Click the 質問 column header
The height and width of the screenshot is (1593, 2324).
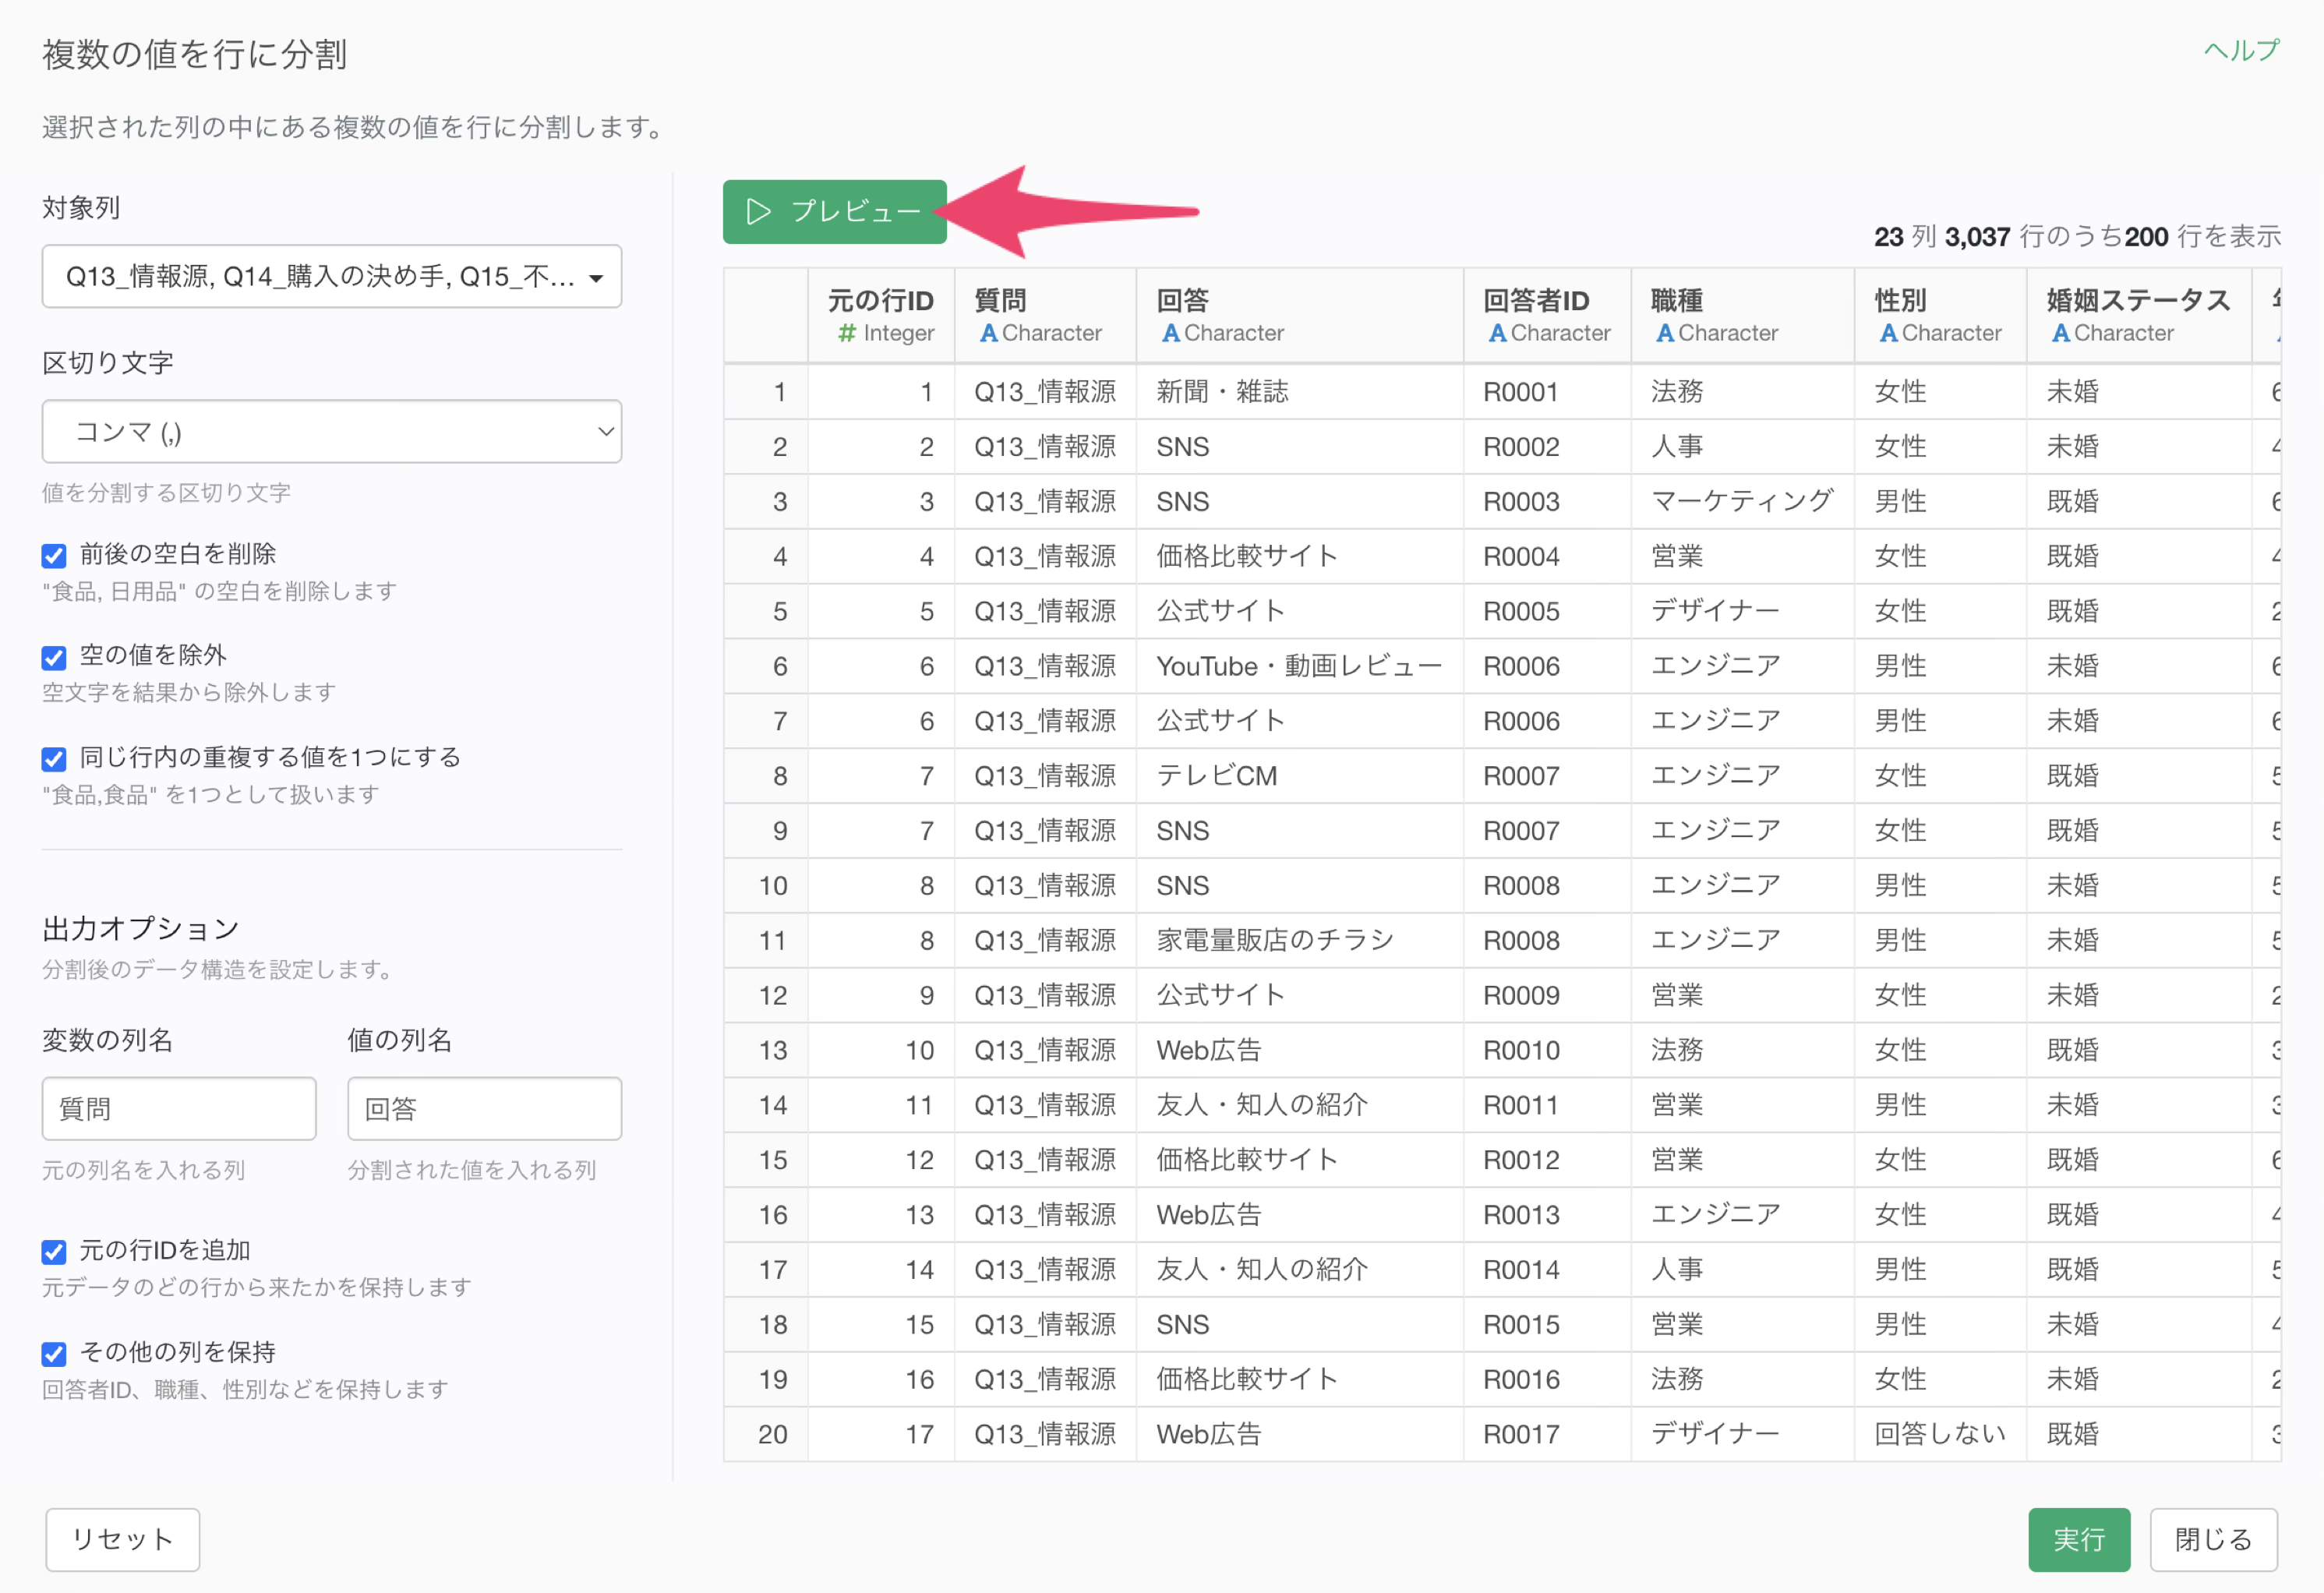(1045, 315)
